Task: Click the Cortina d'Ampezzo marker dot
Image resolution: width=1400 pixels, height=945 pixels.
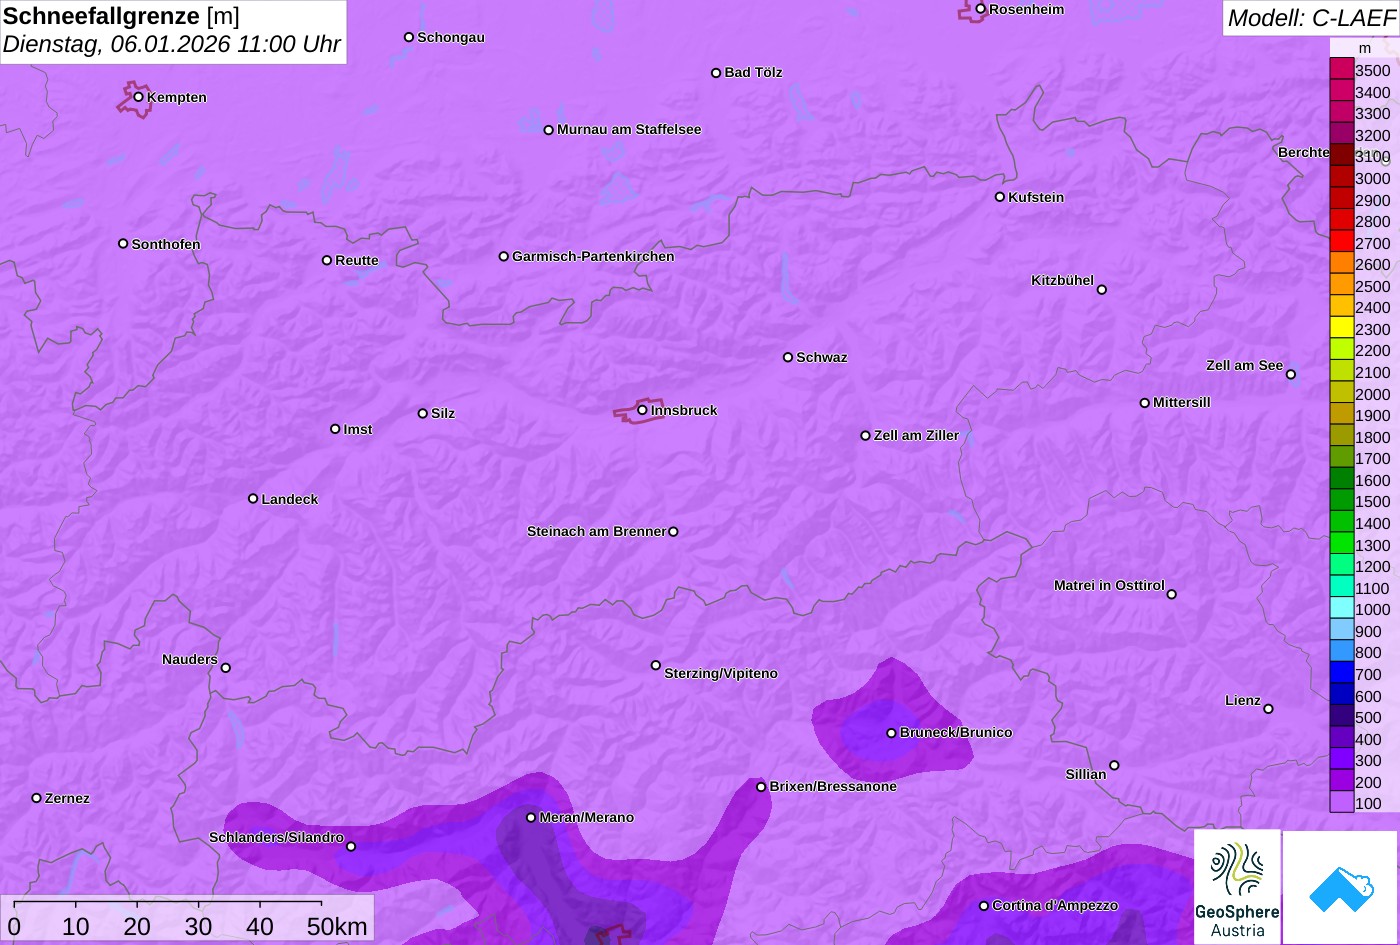Action: 984,906
